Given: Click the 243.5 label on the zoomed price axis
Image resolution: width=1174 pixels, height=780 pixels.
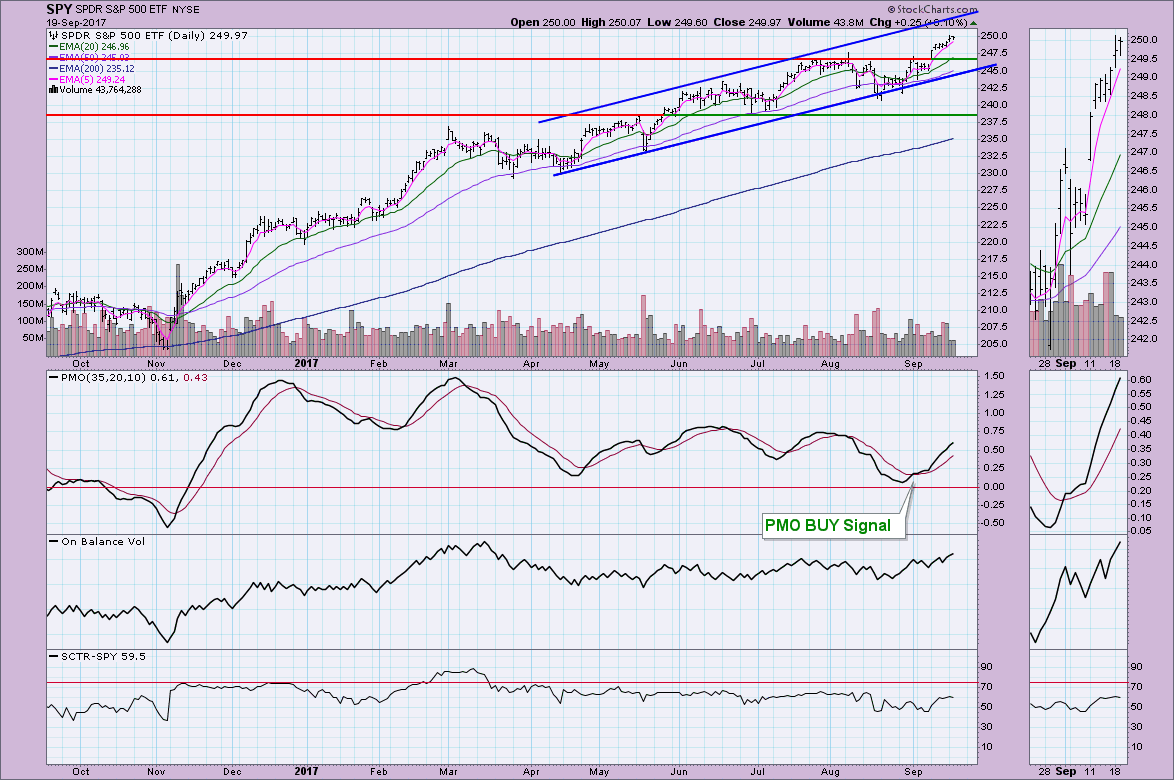Looking at the screenshot, I should (x=1143, y=283).
